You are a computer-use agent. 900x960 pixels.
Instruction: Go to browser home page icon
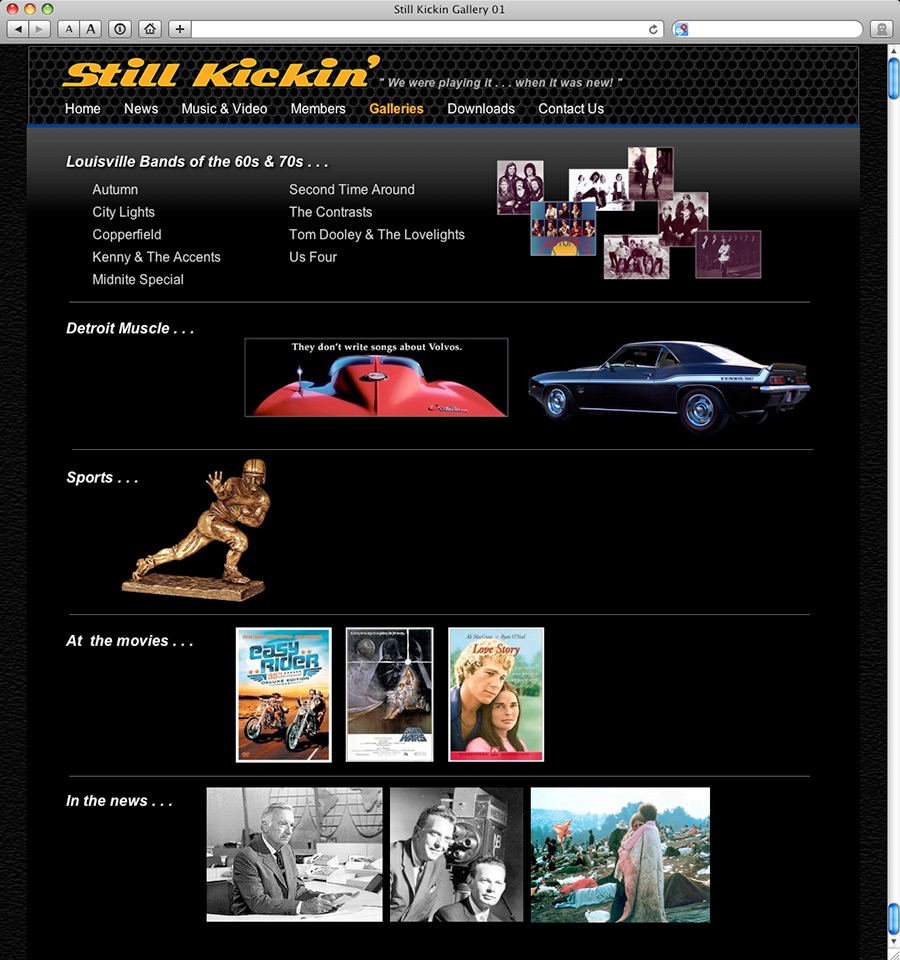click(150, 29)
